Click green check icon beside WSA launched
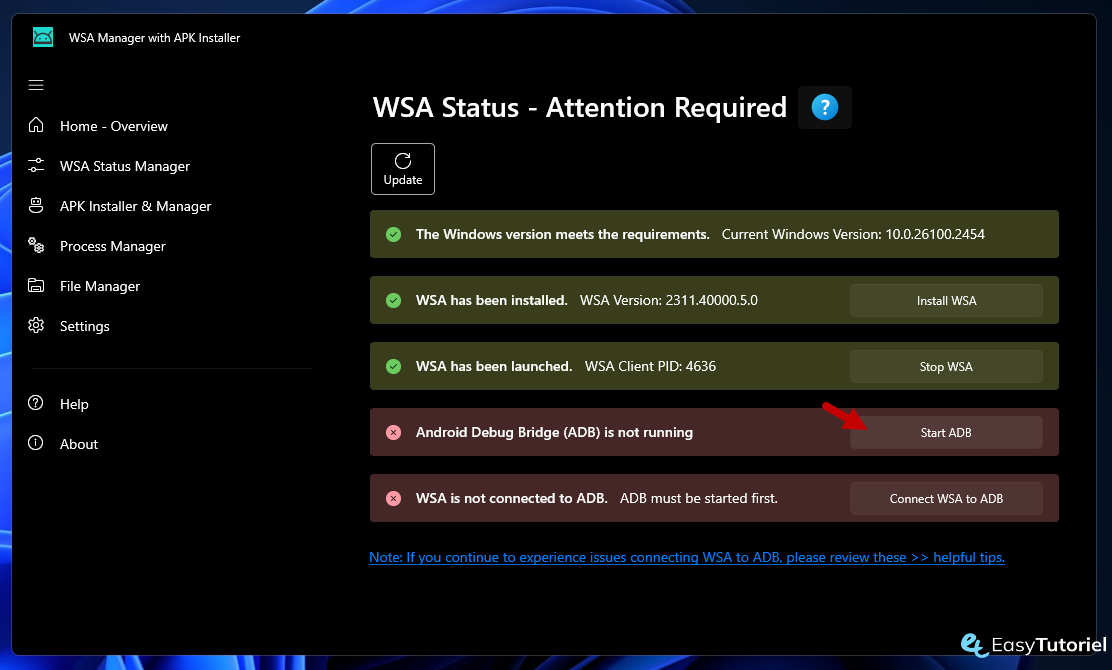 pos(394,367)
